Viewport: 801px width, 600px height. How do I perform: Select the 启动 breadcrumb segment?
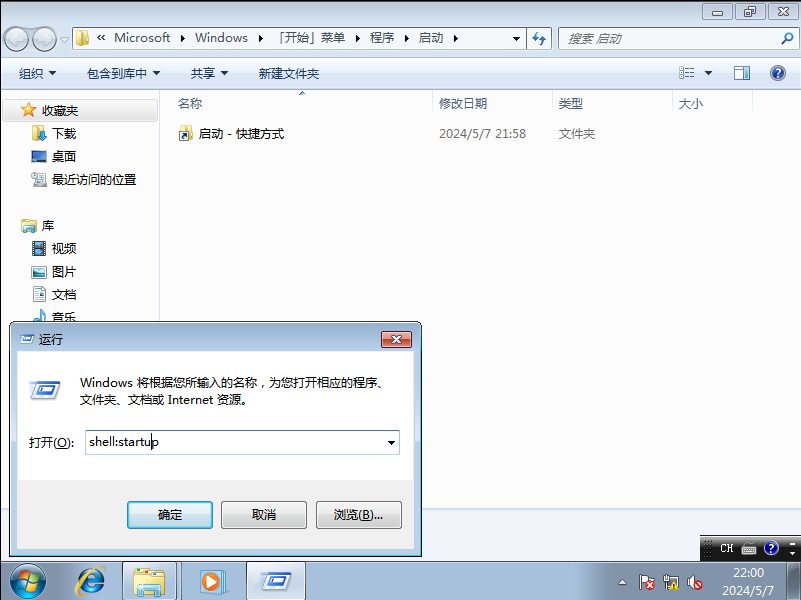(x=431, y=38)
